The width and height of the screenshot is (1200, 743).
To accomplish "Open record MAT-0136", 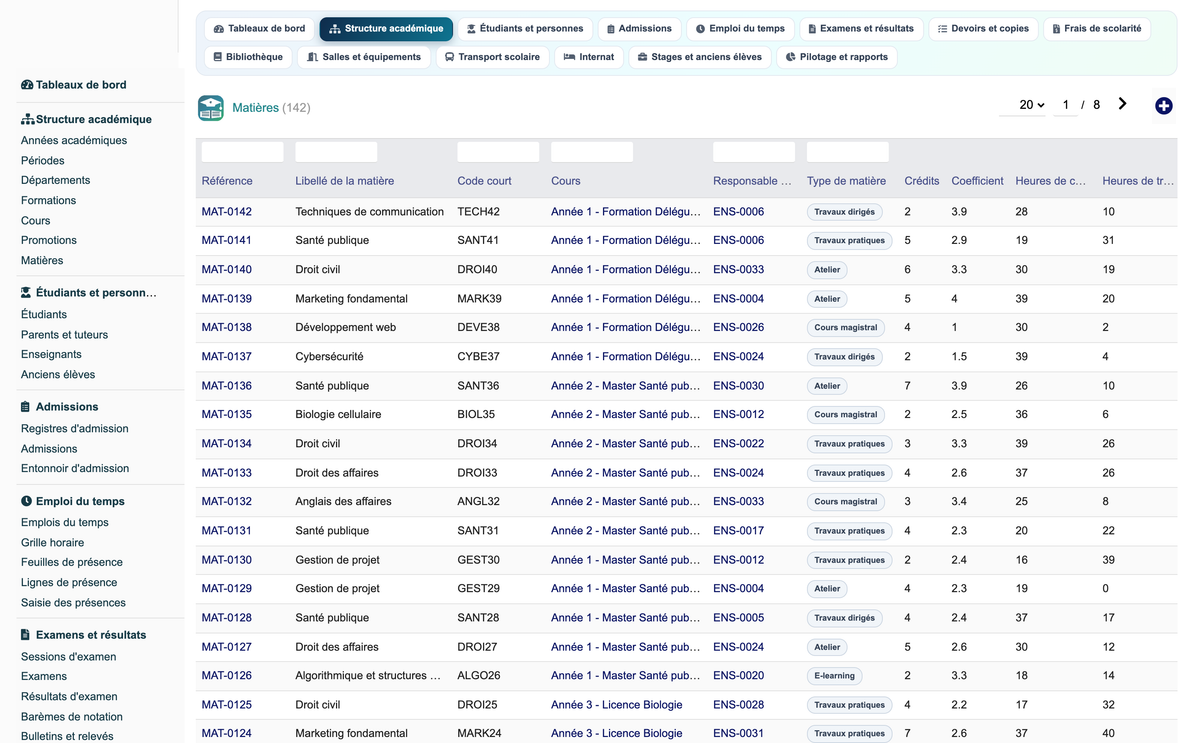I will (x=227, y=386).
